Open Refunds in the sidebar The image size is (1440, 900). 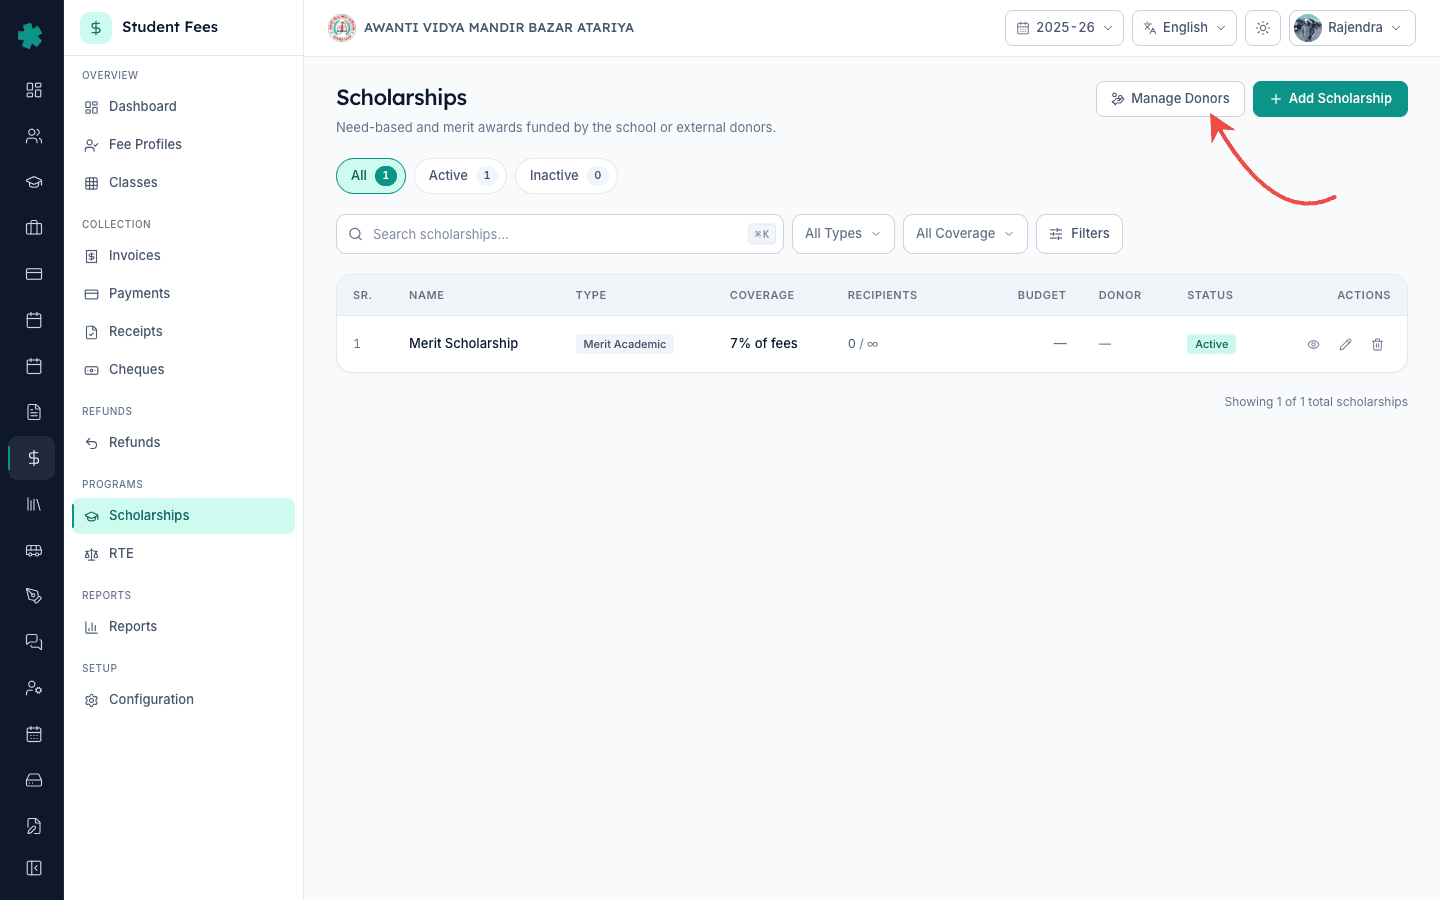(x=183, y=443)
